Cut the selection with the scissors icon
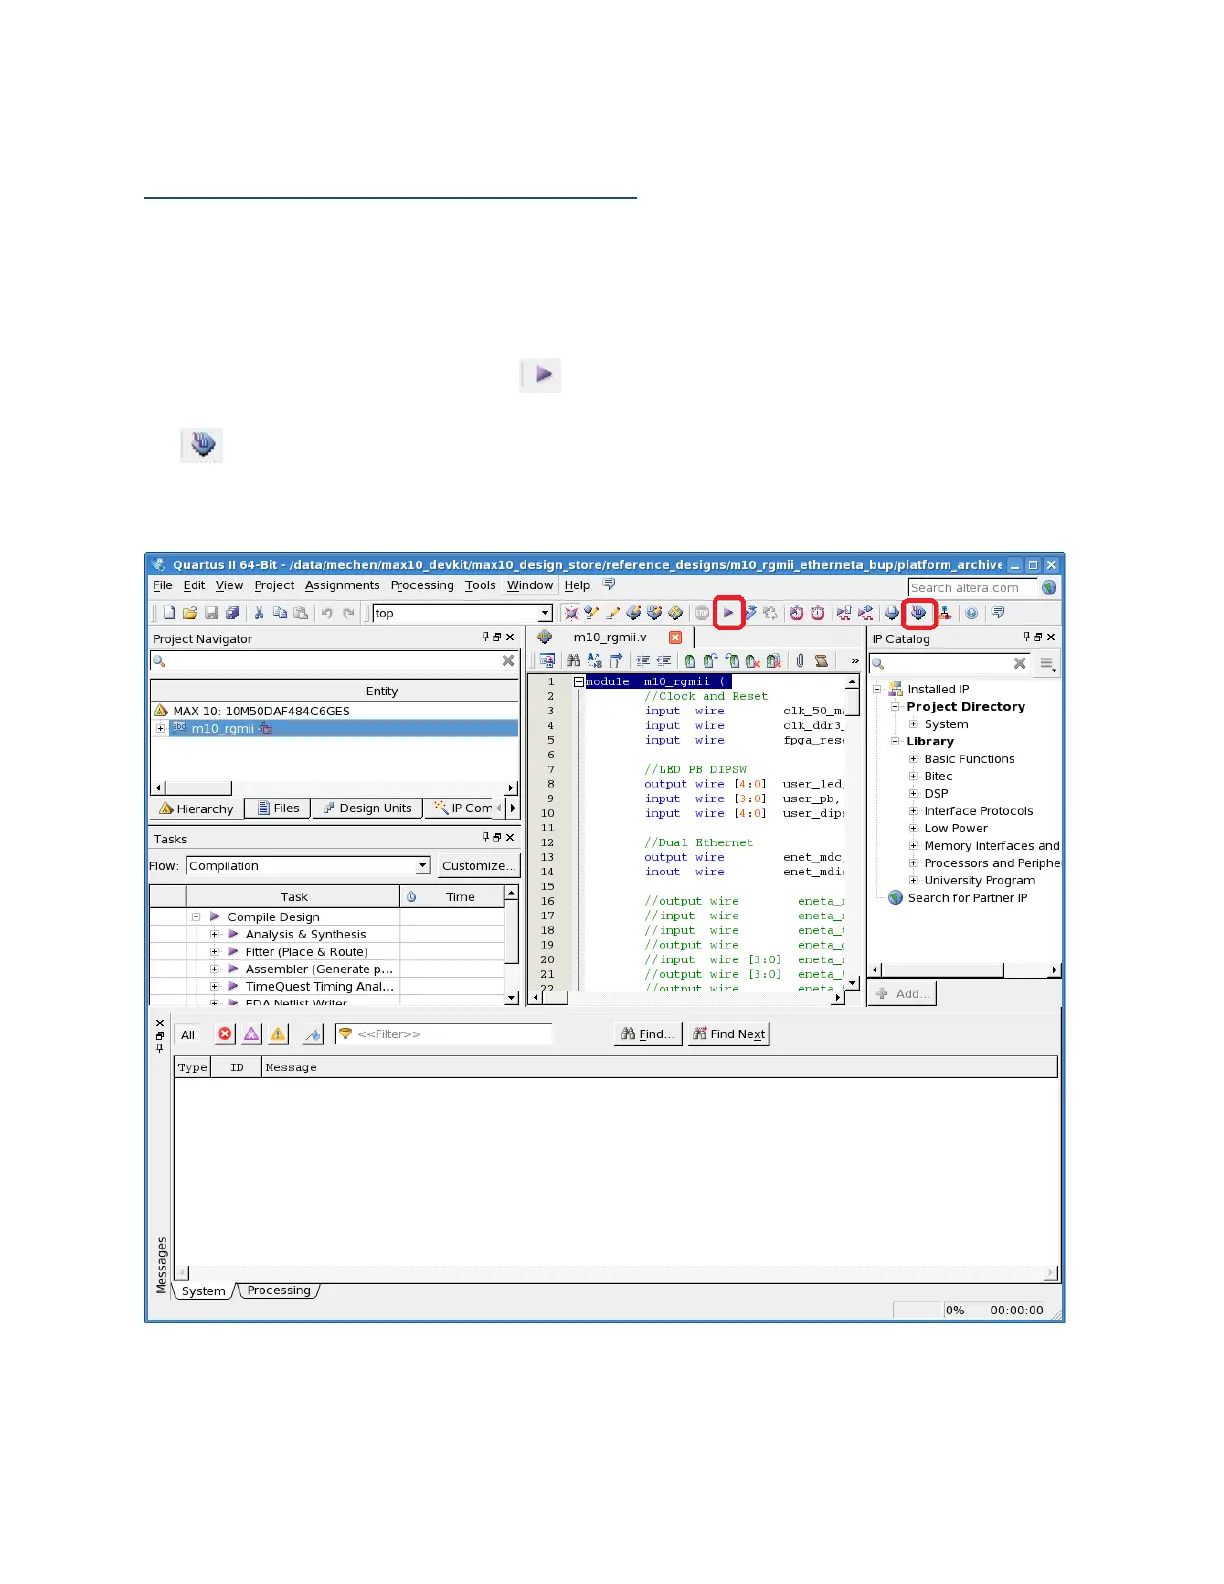Screen dimensions: 1224x1584 click(x=259, y=613)
